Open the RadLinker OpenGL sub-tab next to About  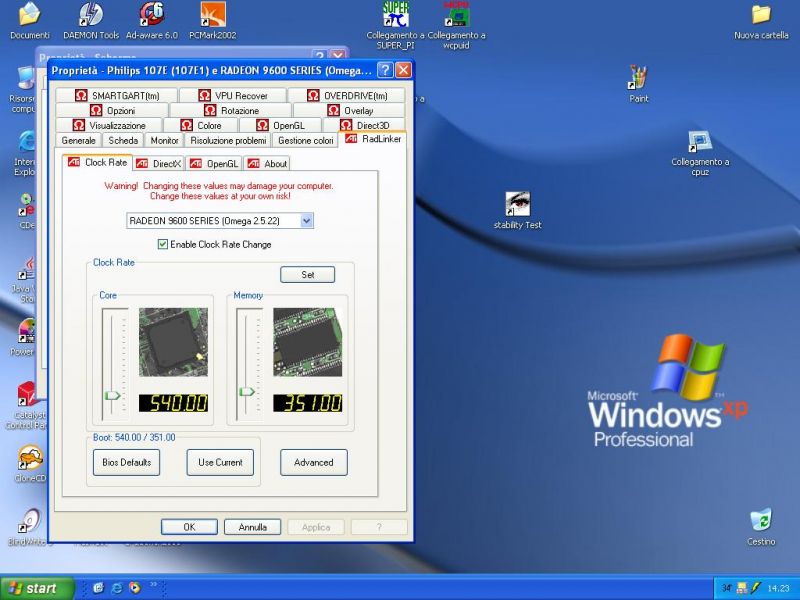pos(214,164)
